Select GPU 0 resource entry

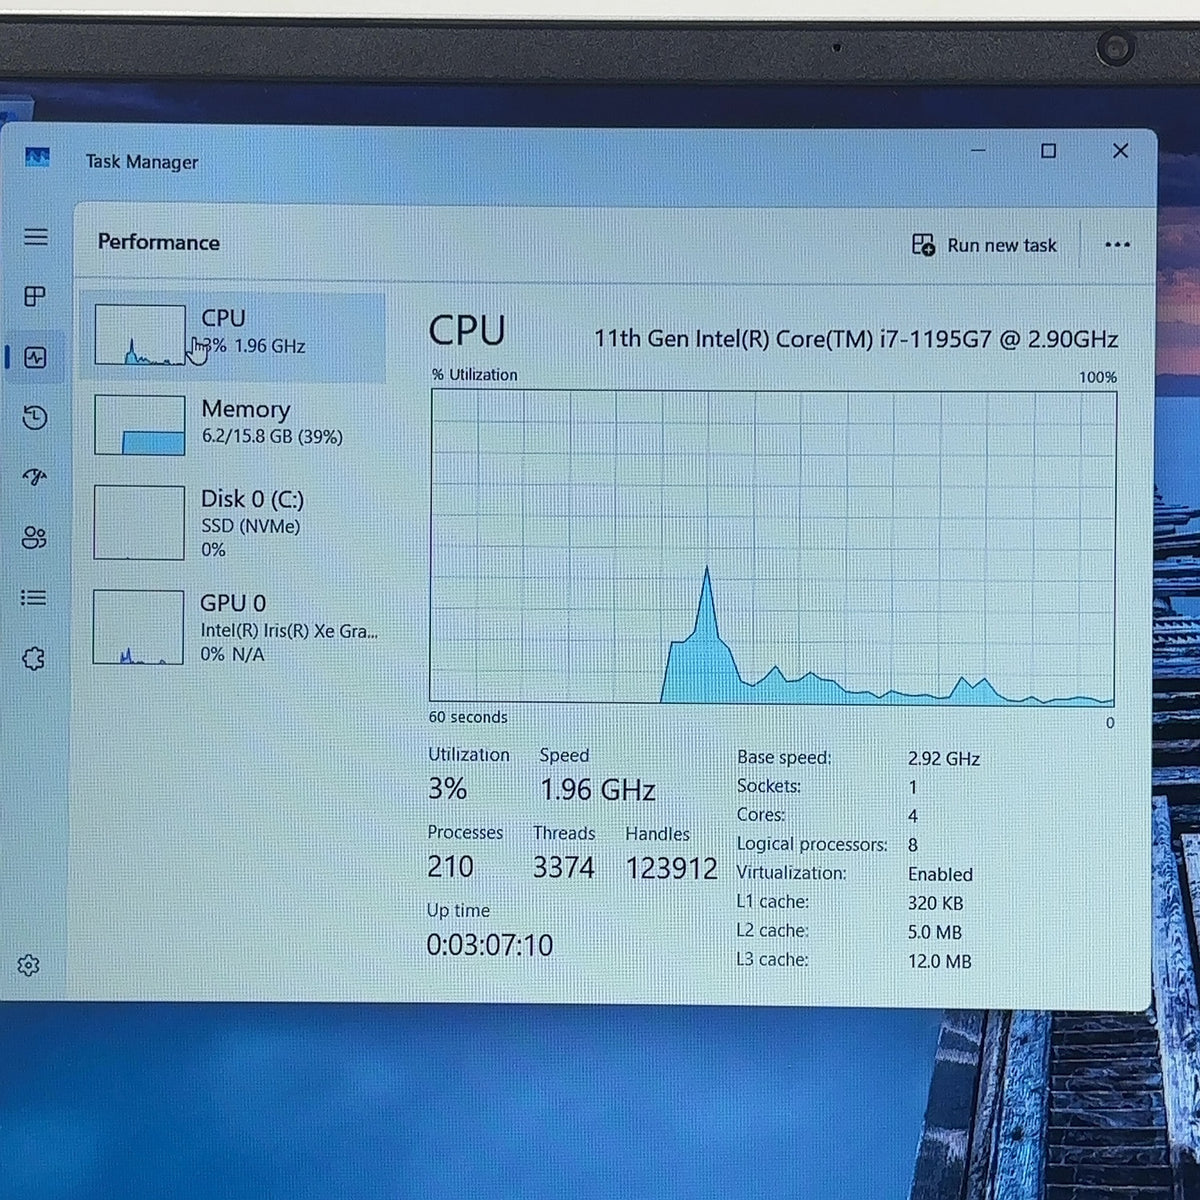tap(232, 627)
